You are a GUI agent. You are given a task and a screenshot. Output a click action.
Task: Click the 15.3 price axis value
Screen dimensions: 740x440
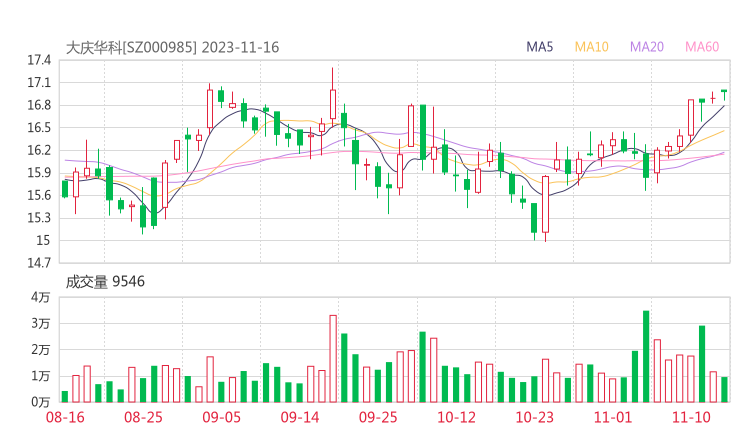tap(39, 218)
